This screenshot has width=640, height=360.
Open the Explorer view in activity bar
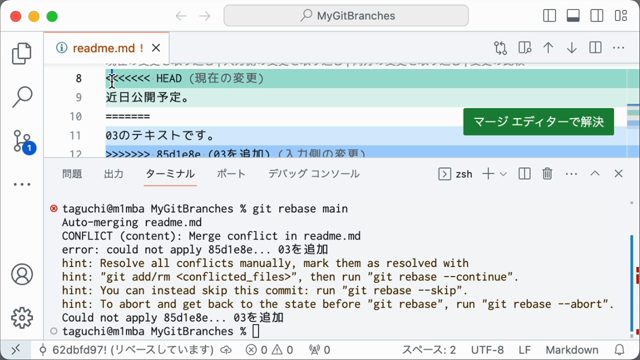(x=22, y=53)
